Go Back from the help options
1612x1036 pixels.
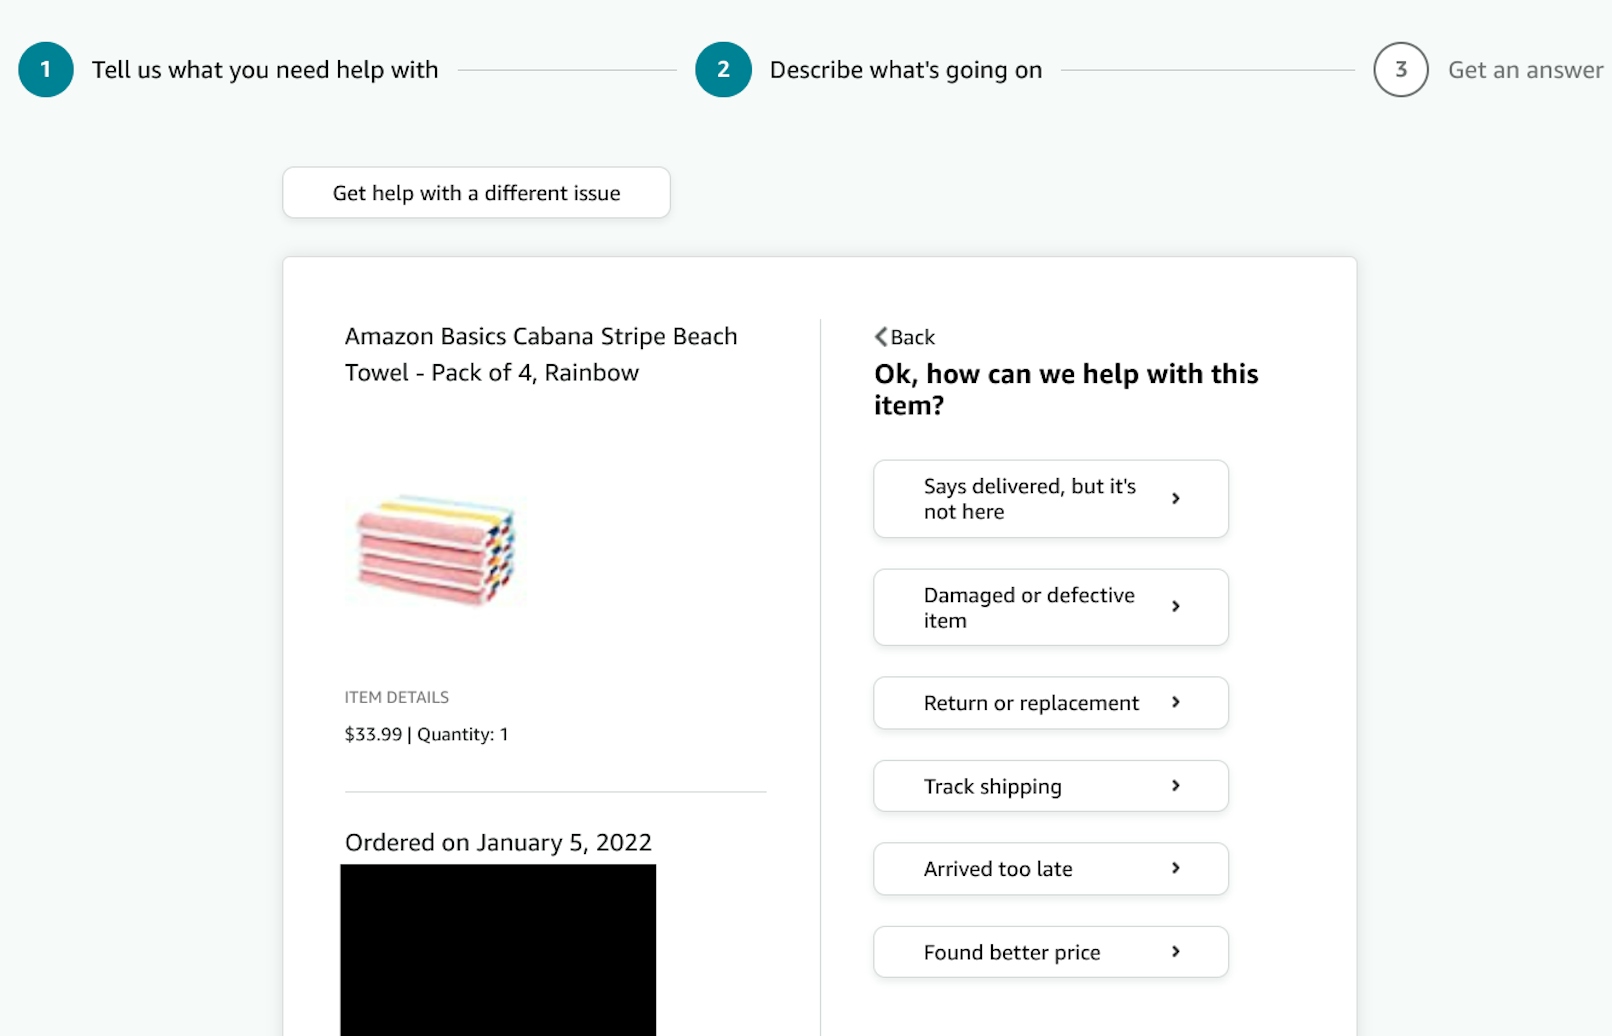905,337
